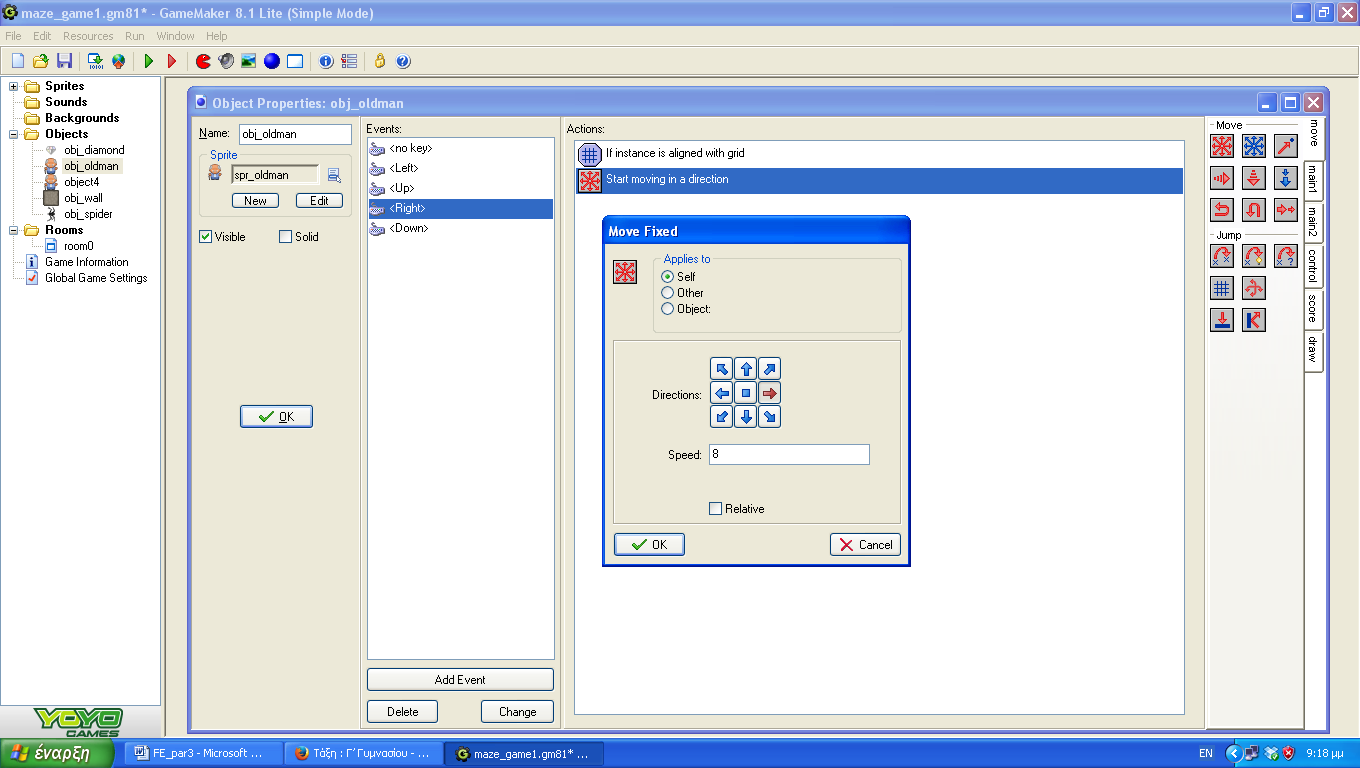Screen dimensions: 1360x768
Task: Create a background using the landscape icon
Action: tap(249, 61)
